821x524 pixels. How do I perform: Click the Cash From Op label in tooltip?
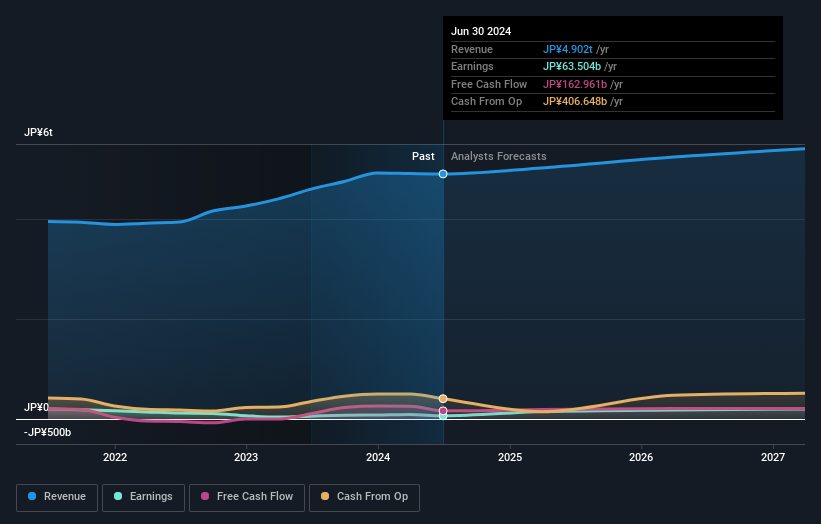[486, 102]
